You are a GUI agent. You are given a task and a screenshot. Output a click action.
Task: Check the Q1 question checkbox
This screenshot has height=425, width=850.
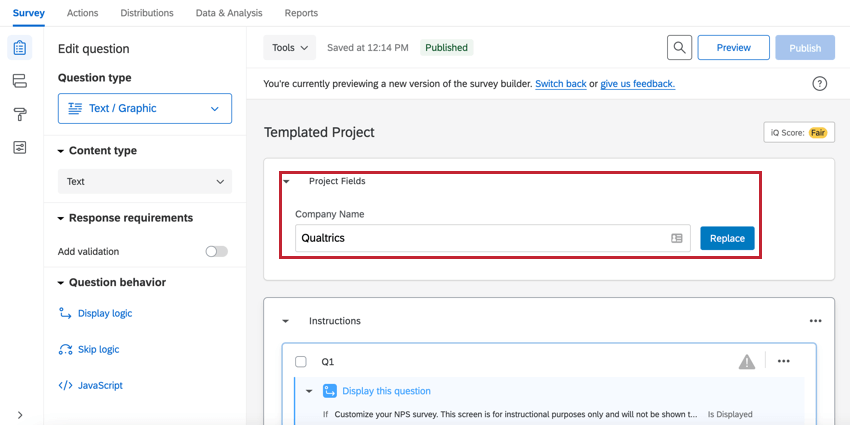pos(301,361)
